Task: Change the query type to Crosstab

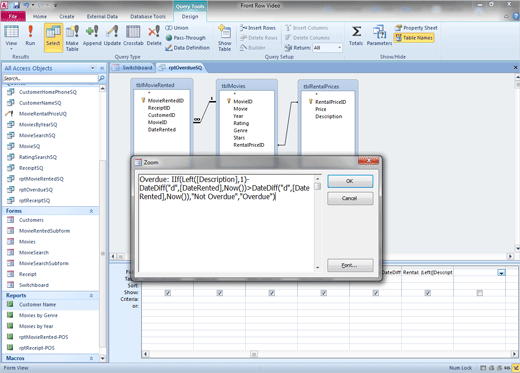Action: 133,35
